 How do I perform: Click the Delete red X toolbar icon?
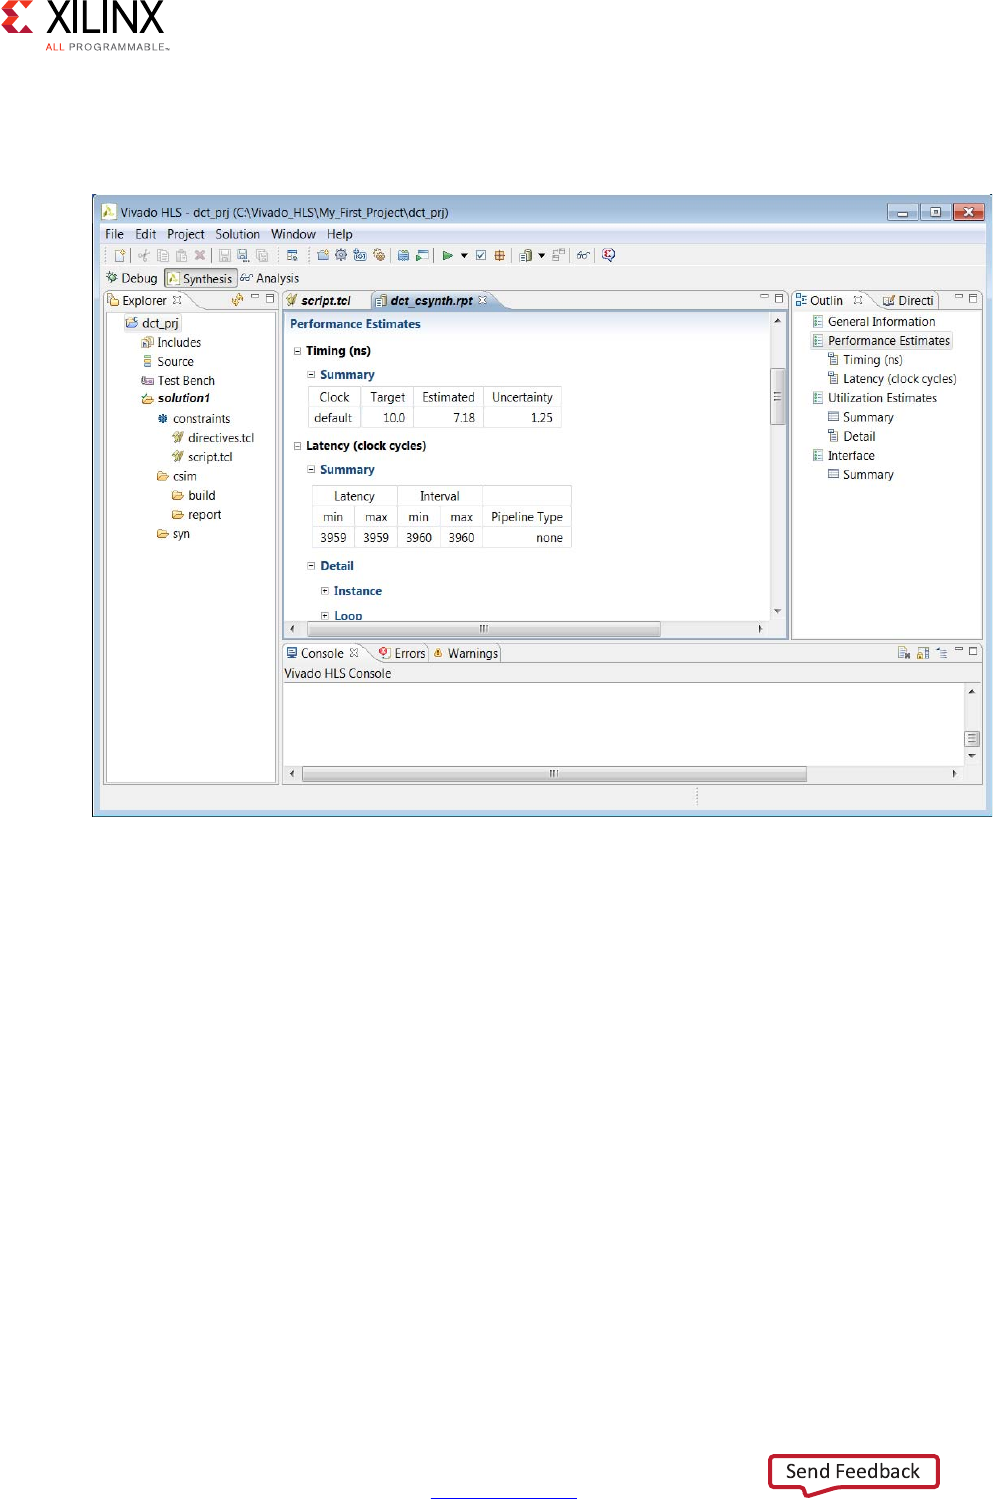tap(200, 255)
